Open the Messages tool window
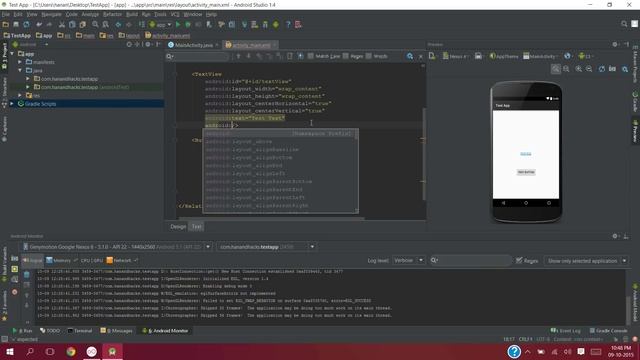Image resolution: width=640 pixels, height=360 pixels. click(117, 331)
